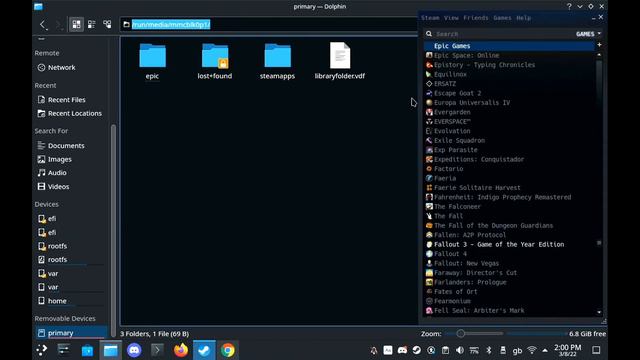Open Wi-Fi networks in system tray

(x=532, y=350)
